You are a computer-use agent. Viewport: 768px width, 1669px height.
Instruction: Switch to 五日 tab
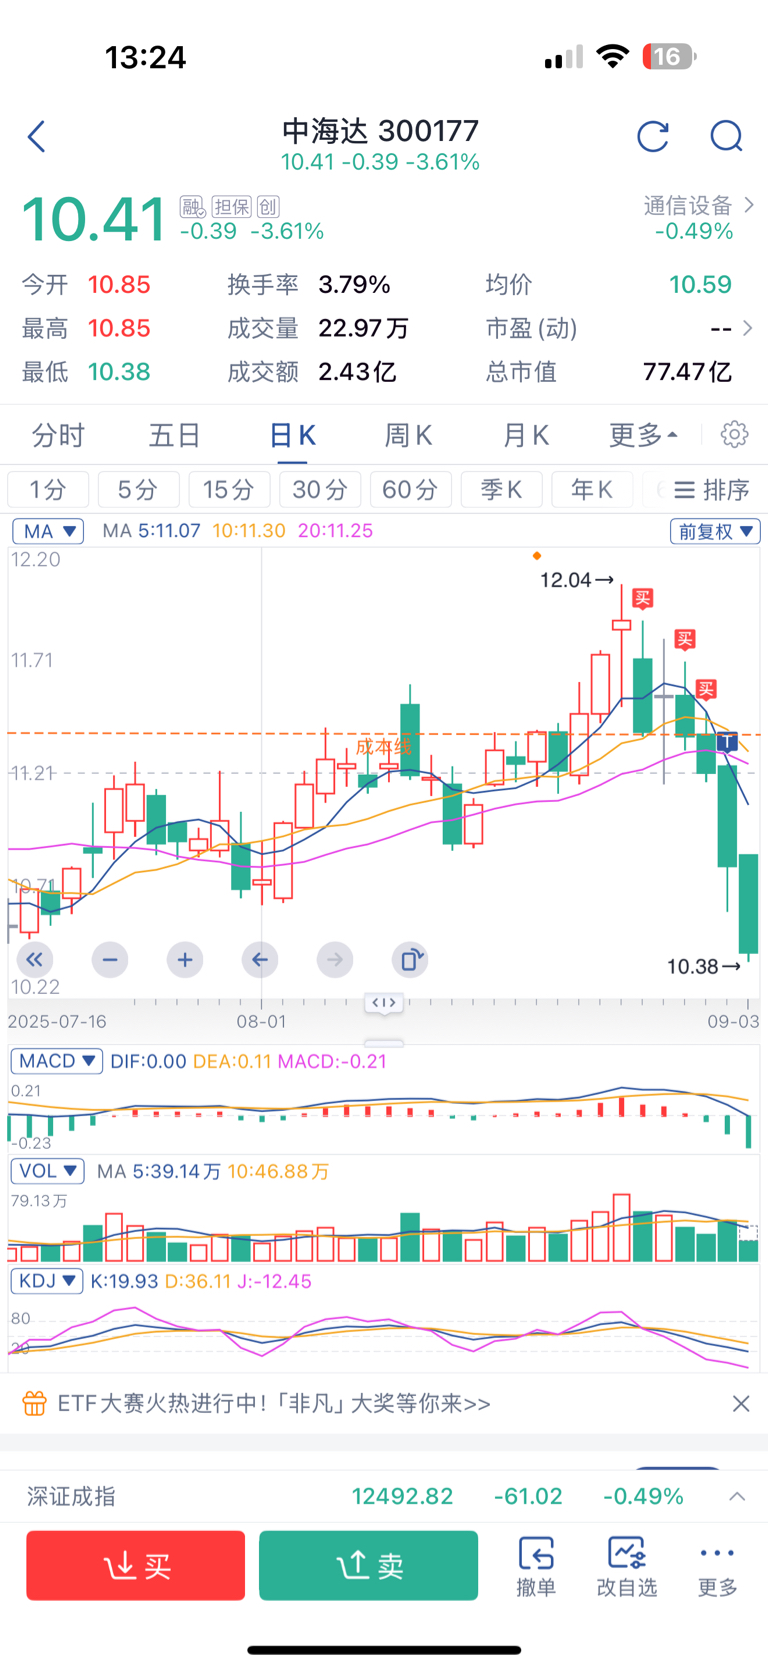click(175, 435)
